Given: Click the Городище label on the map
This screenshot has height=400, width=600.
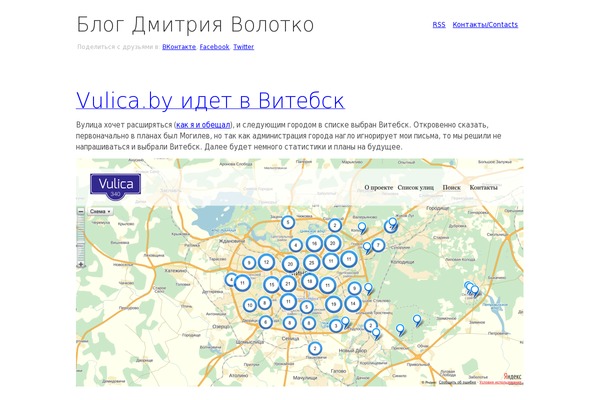Looking at the screenshot, I should 437,209.
